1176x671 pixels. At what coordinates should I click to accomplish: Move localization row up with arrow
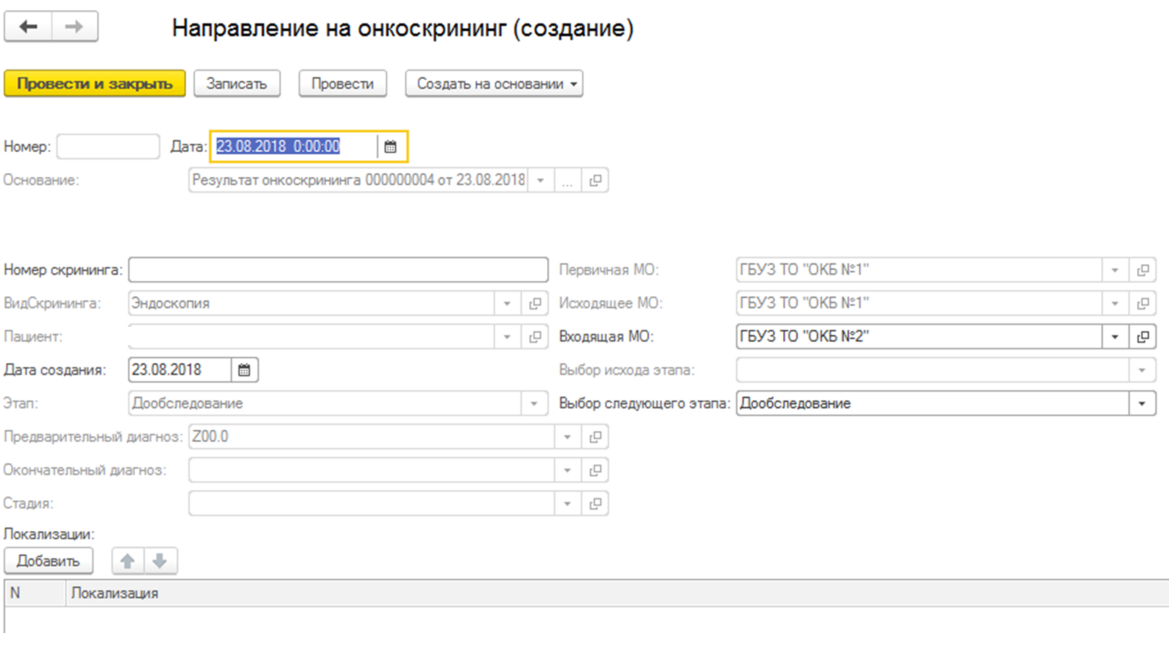[127, 561]
